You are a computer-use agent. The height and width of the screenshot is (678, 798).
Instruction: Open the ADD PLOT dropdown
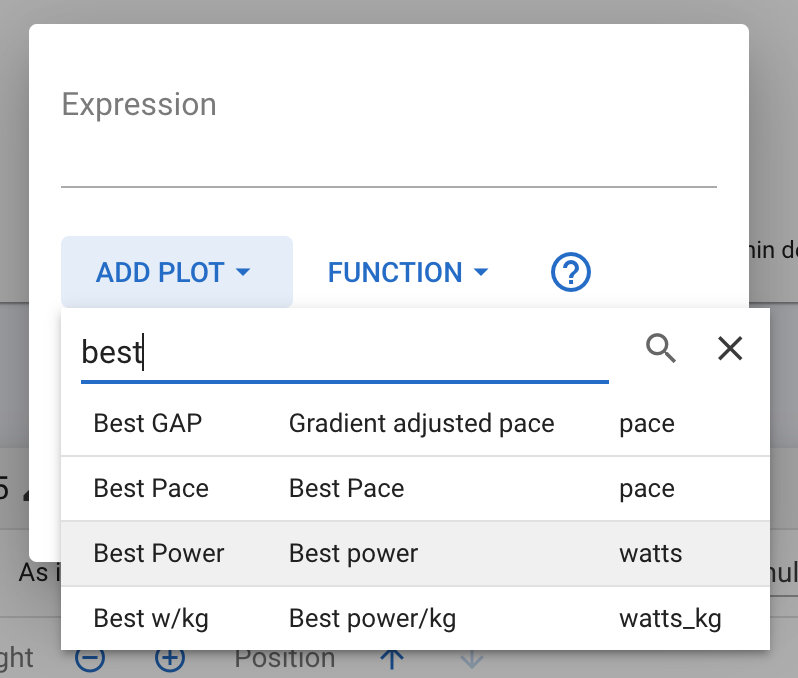pos(176,272)
